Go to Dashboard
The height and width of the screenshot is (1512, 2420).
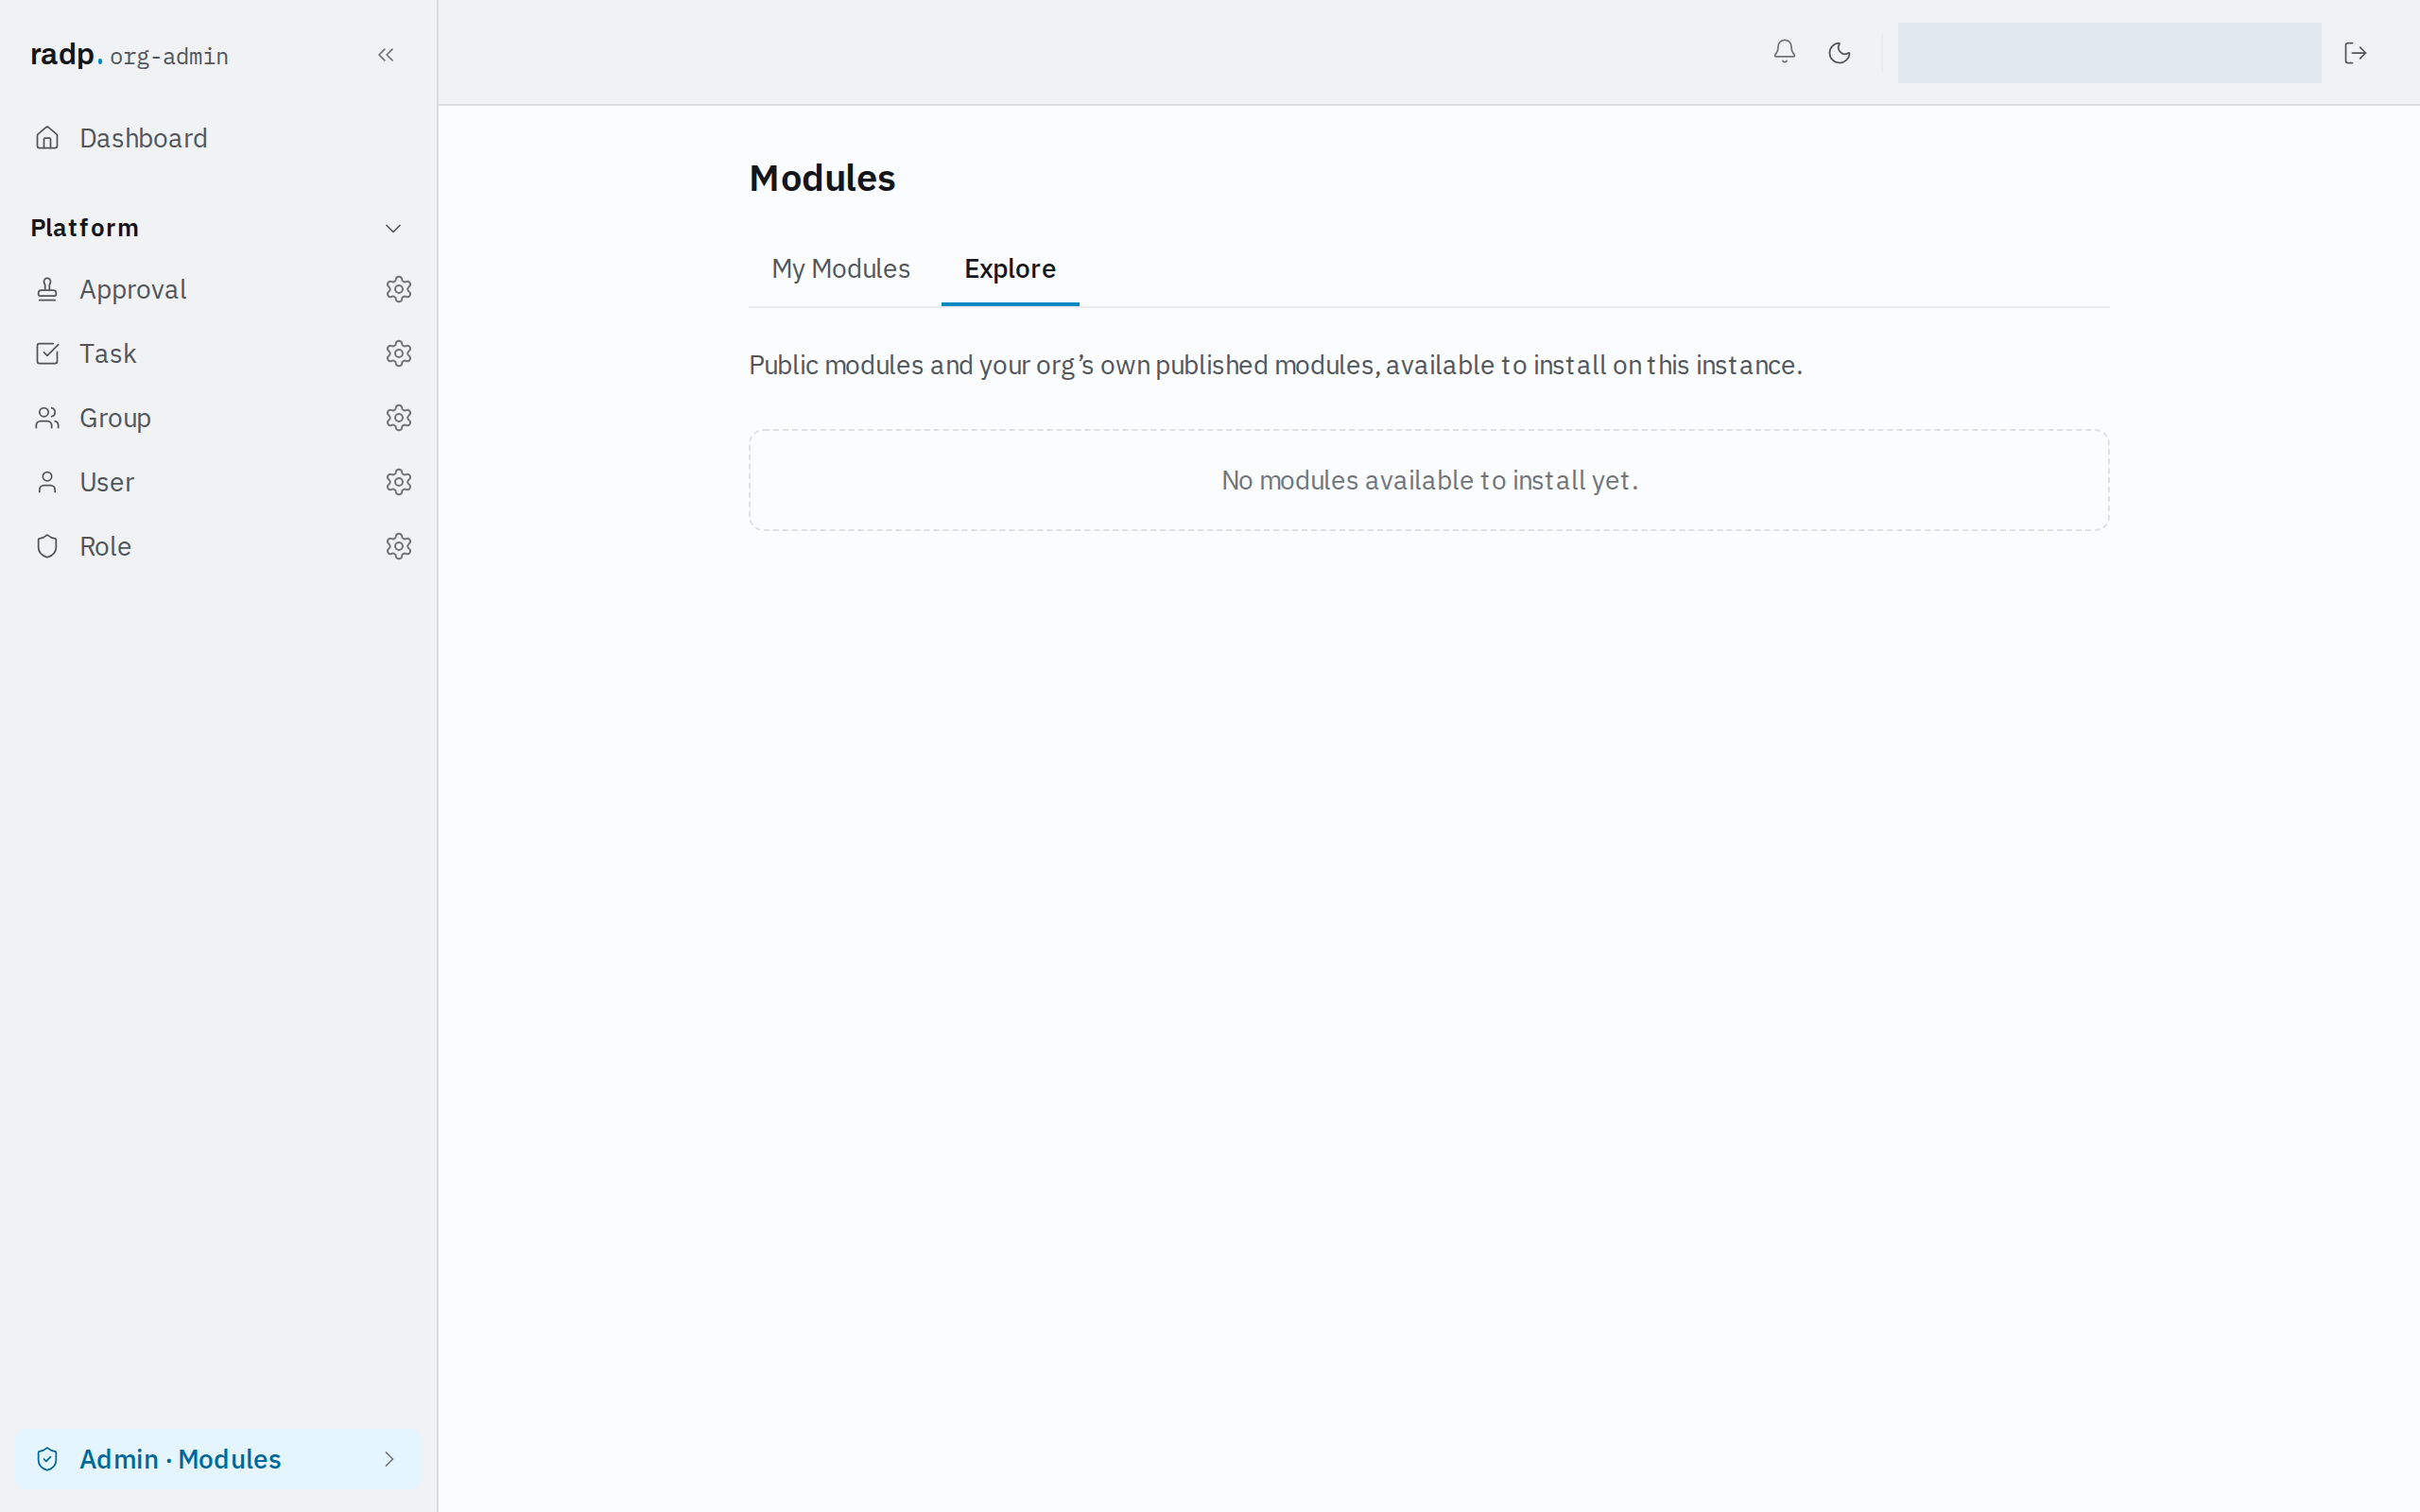(x=143, y=138)
